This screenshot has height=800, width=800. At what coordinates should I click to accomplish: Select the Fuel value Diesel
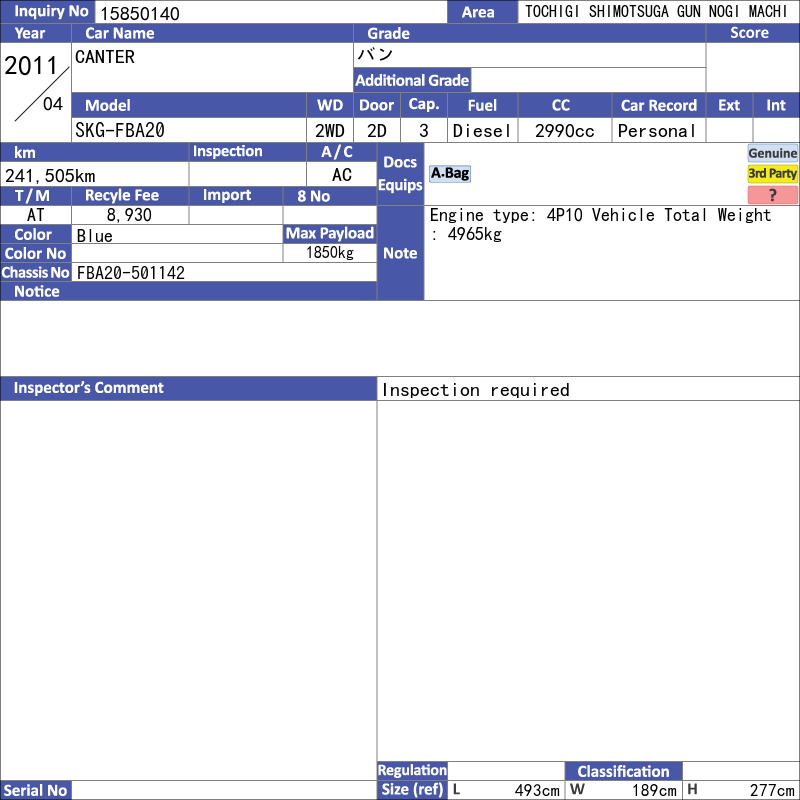pos(481,131)
